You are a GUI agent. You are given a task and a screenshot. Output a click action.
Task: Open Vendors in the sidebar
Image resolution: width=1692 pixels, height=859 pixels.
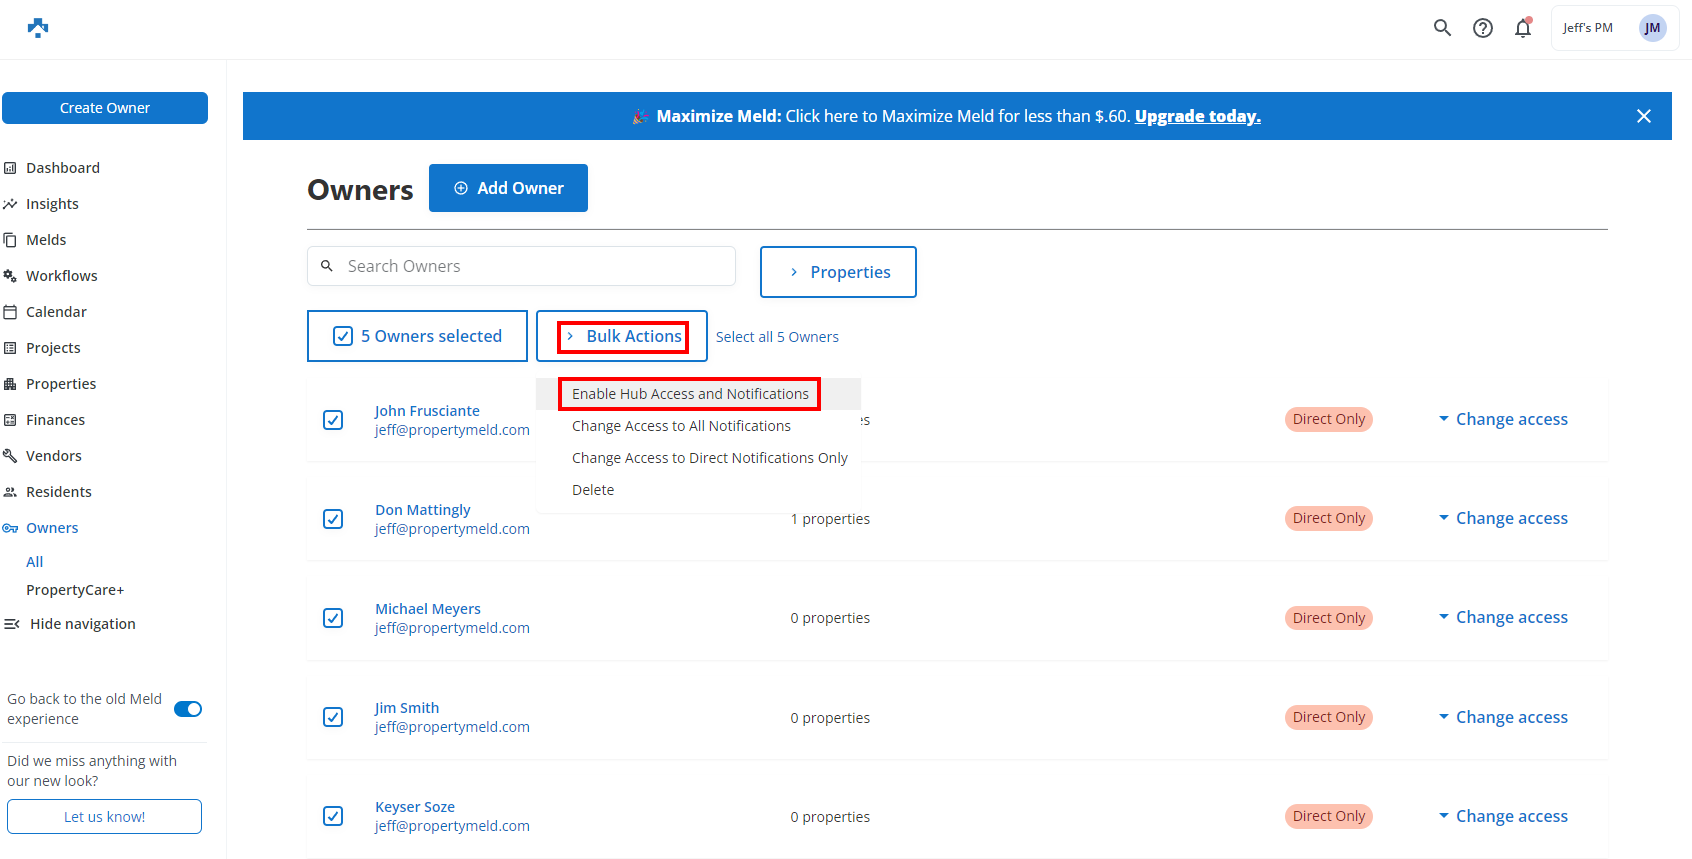[53, 456]
